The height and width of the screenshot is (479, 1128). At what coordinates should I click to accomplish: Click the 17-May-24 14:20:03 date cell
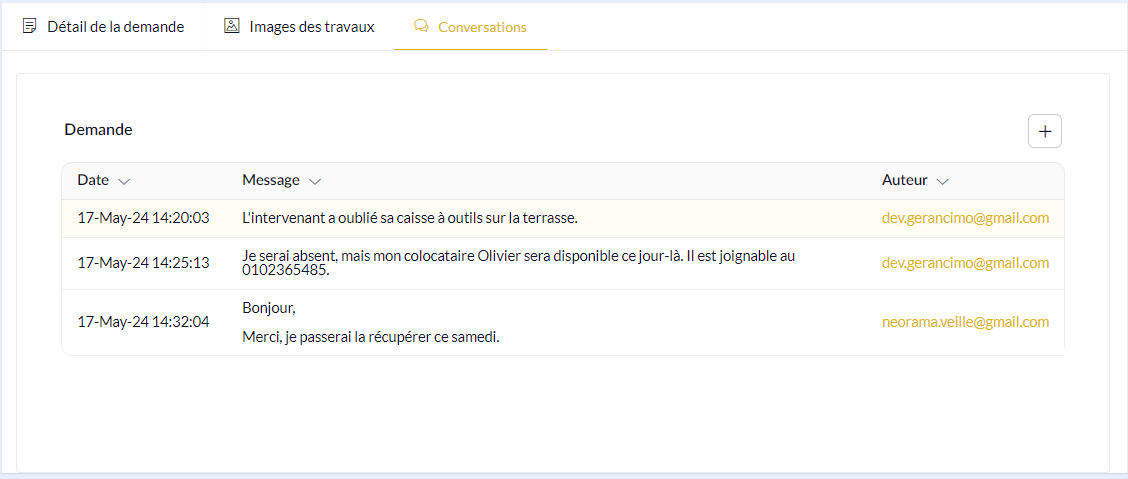(x=143, y=218)
